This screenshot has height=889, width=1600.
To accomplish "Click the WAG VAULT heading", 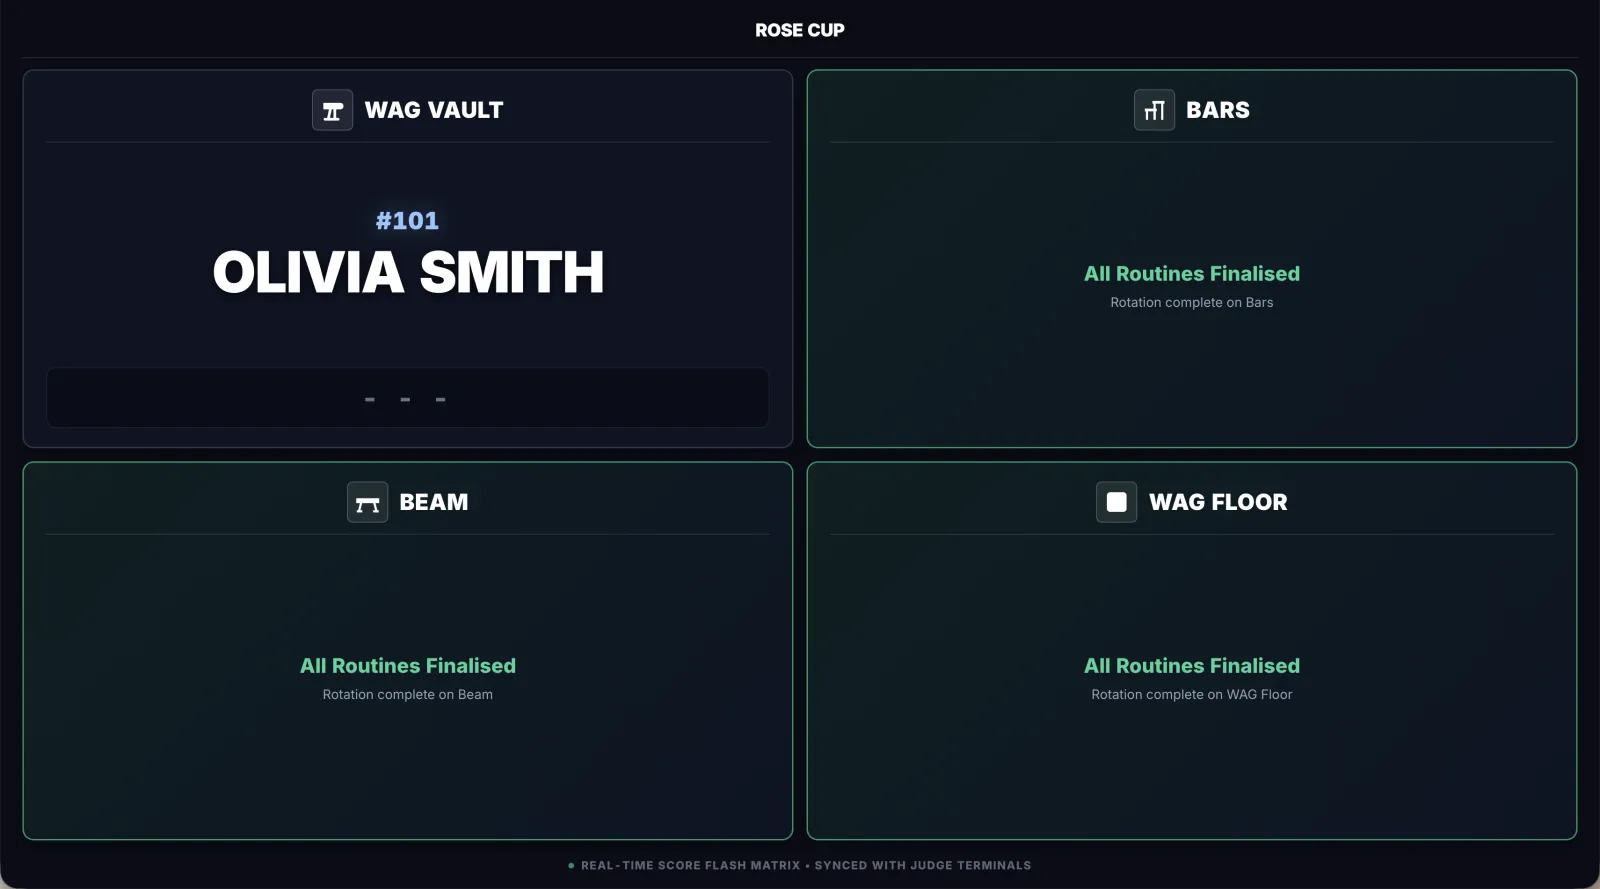I will point(434,110).
